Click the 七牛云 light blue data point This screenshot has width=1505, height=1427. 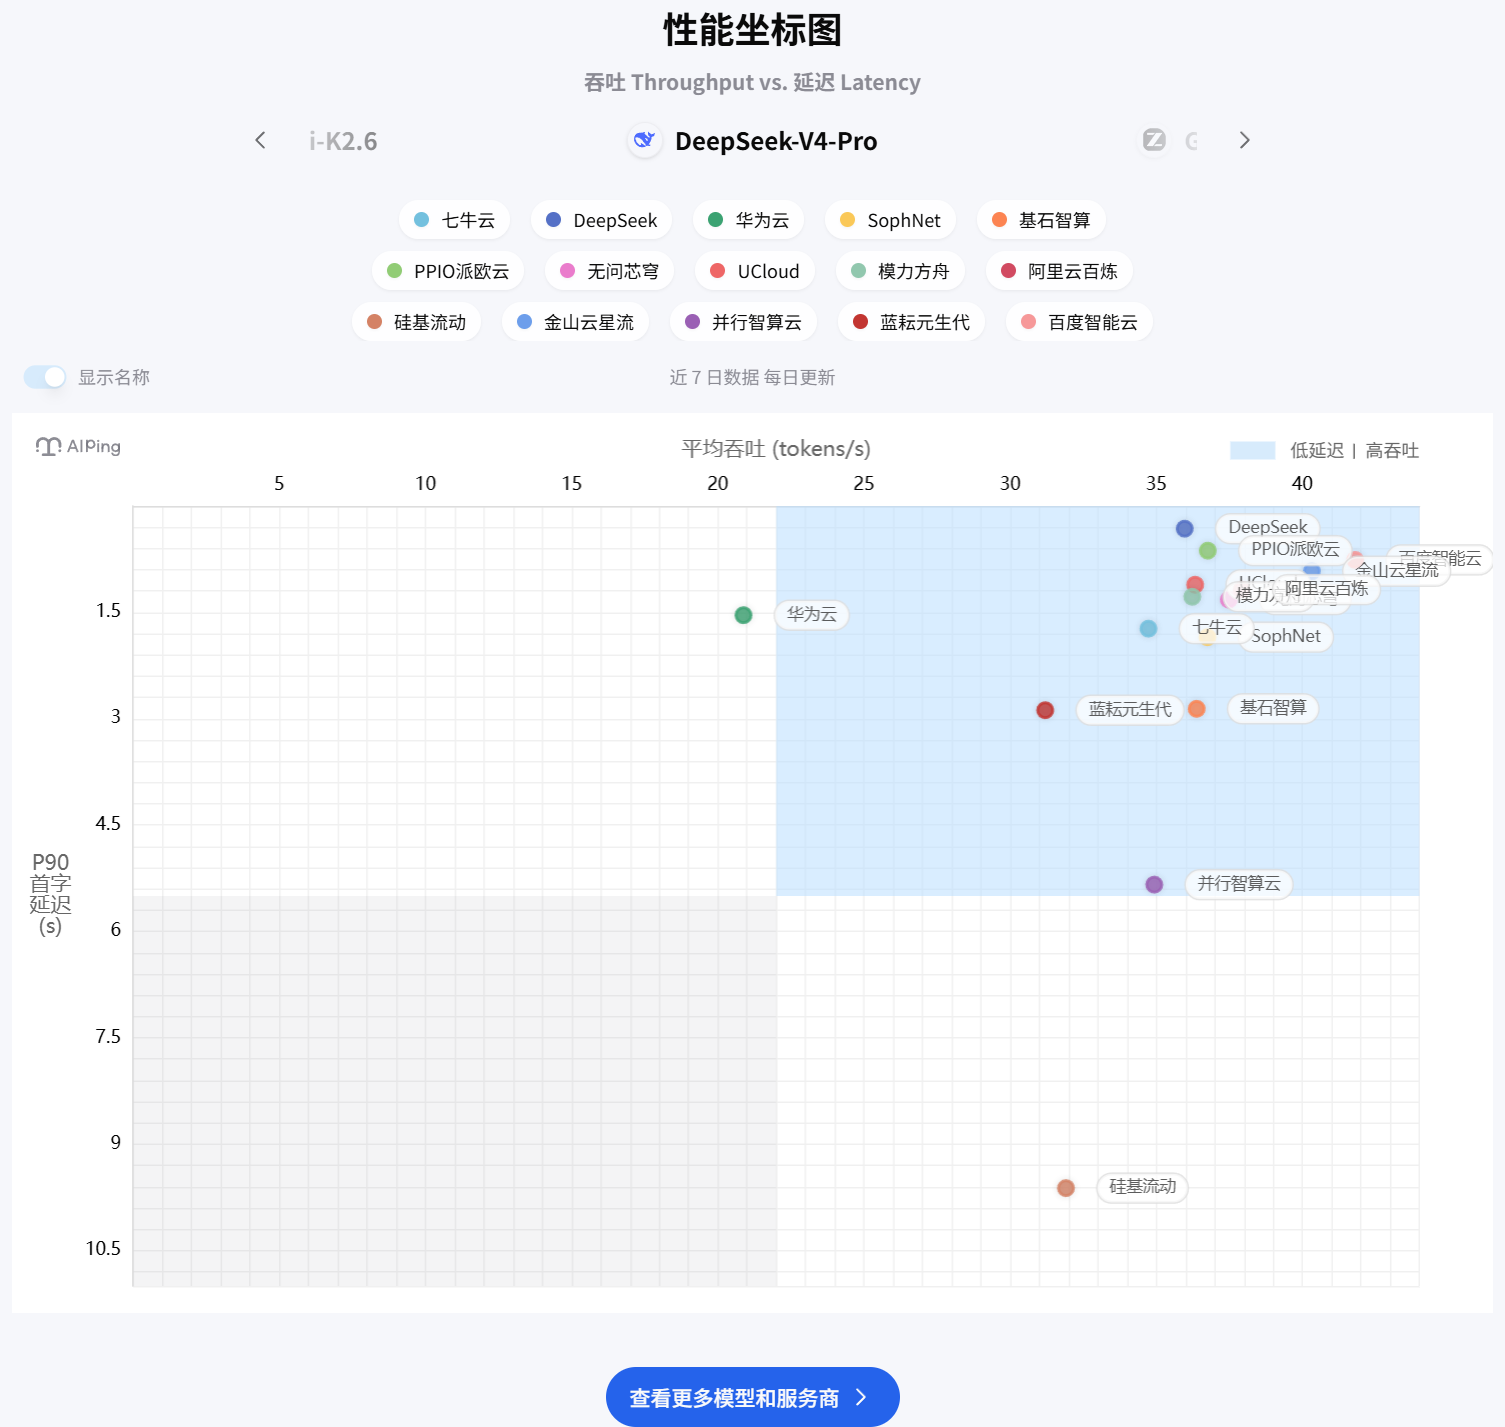pyautogui.click(x=1148, y=629)
